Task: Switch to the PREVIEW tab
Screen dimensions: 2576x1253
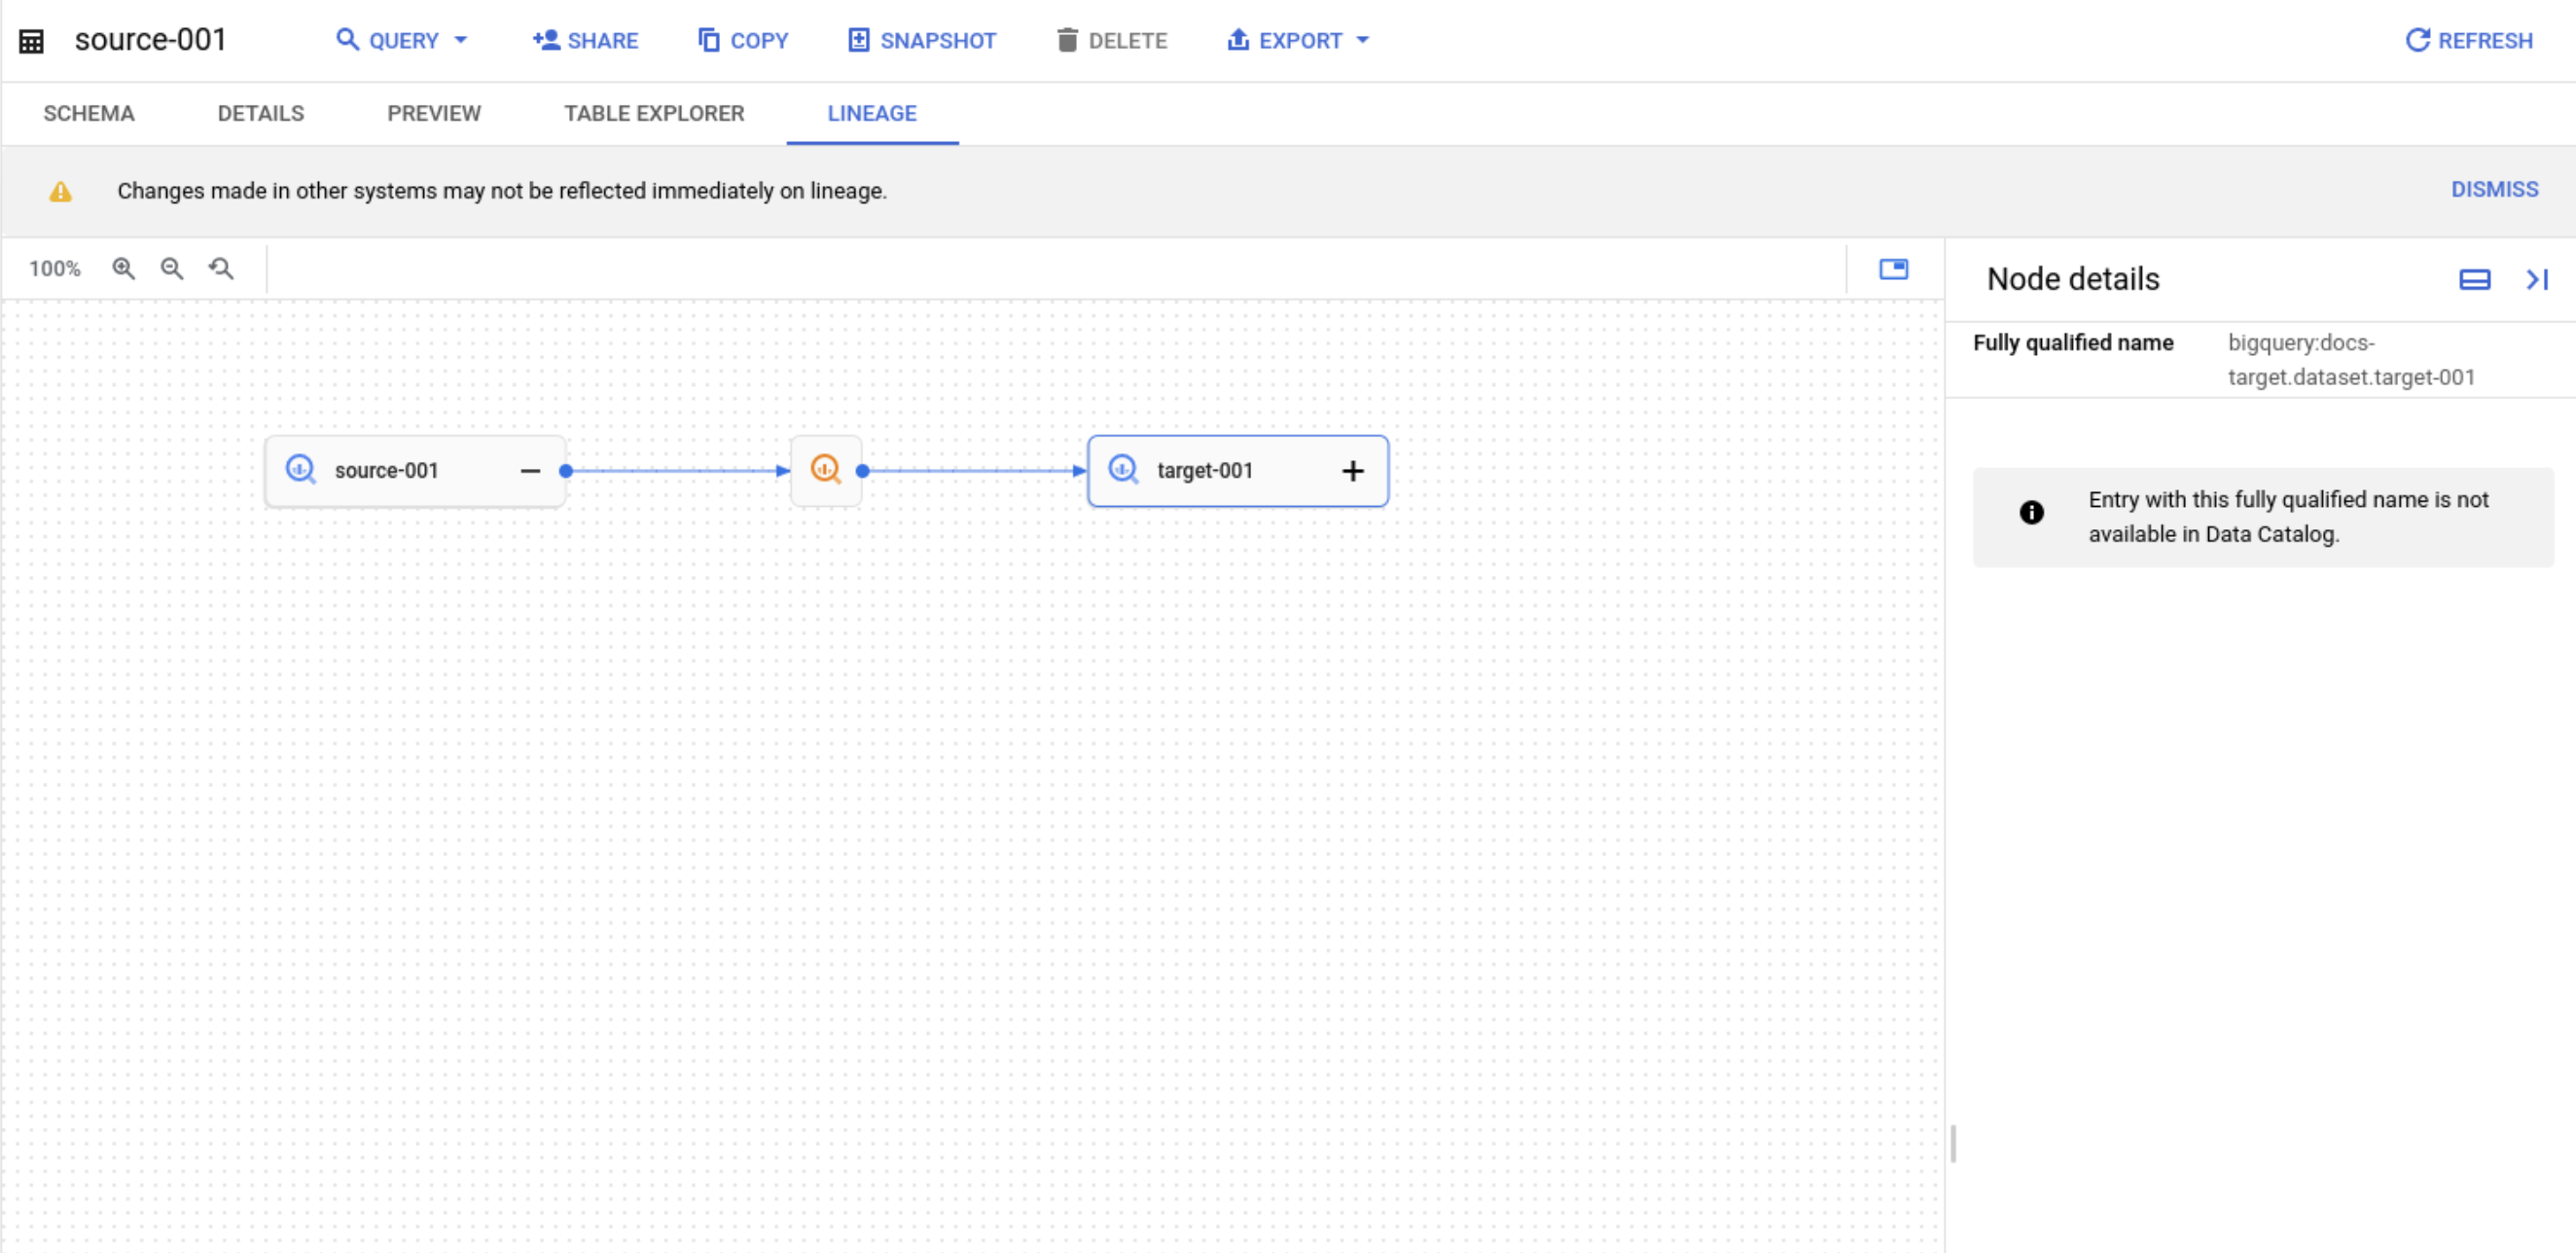Action: point(432,113)
